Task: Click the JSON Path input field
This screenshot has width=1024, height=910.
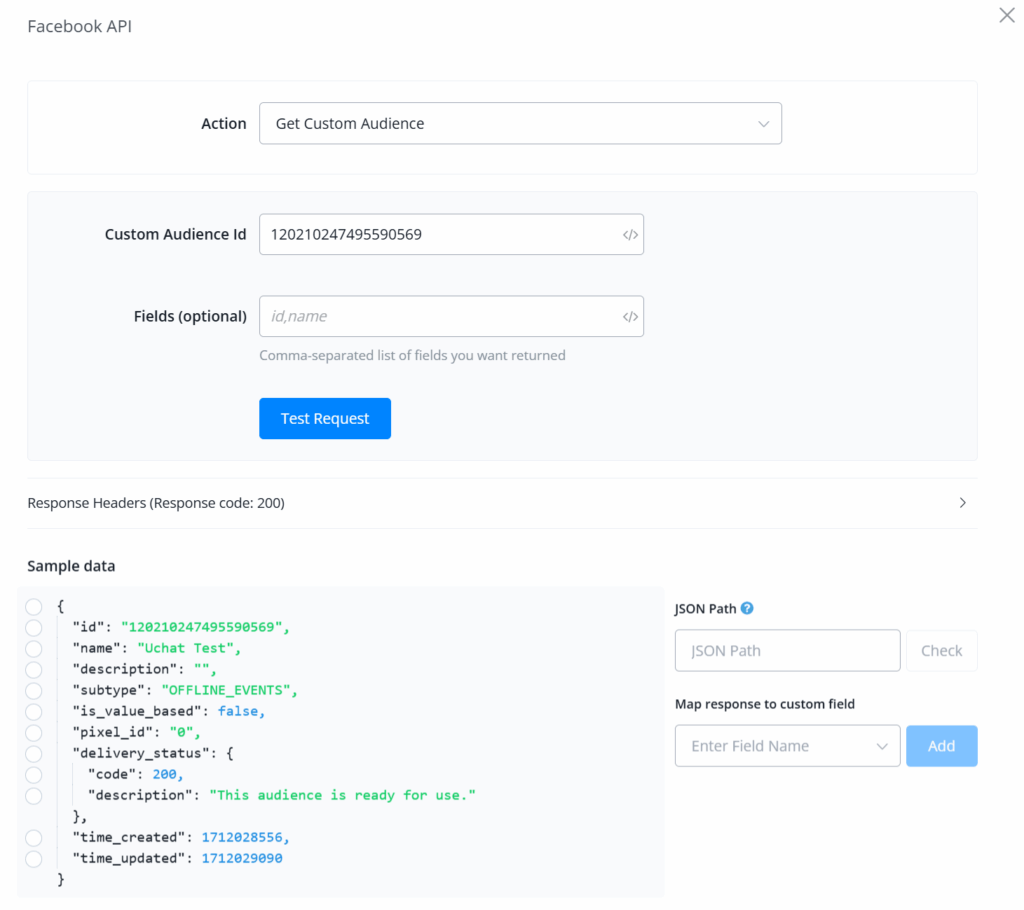Action: pyautogui.click(x=787, y=651)
